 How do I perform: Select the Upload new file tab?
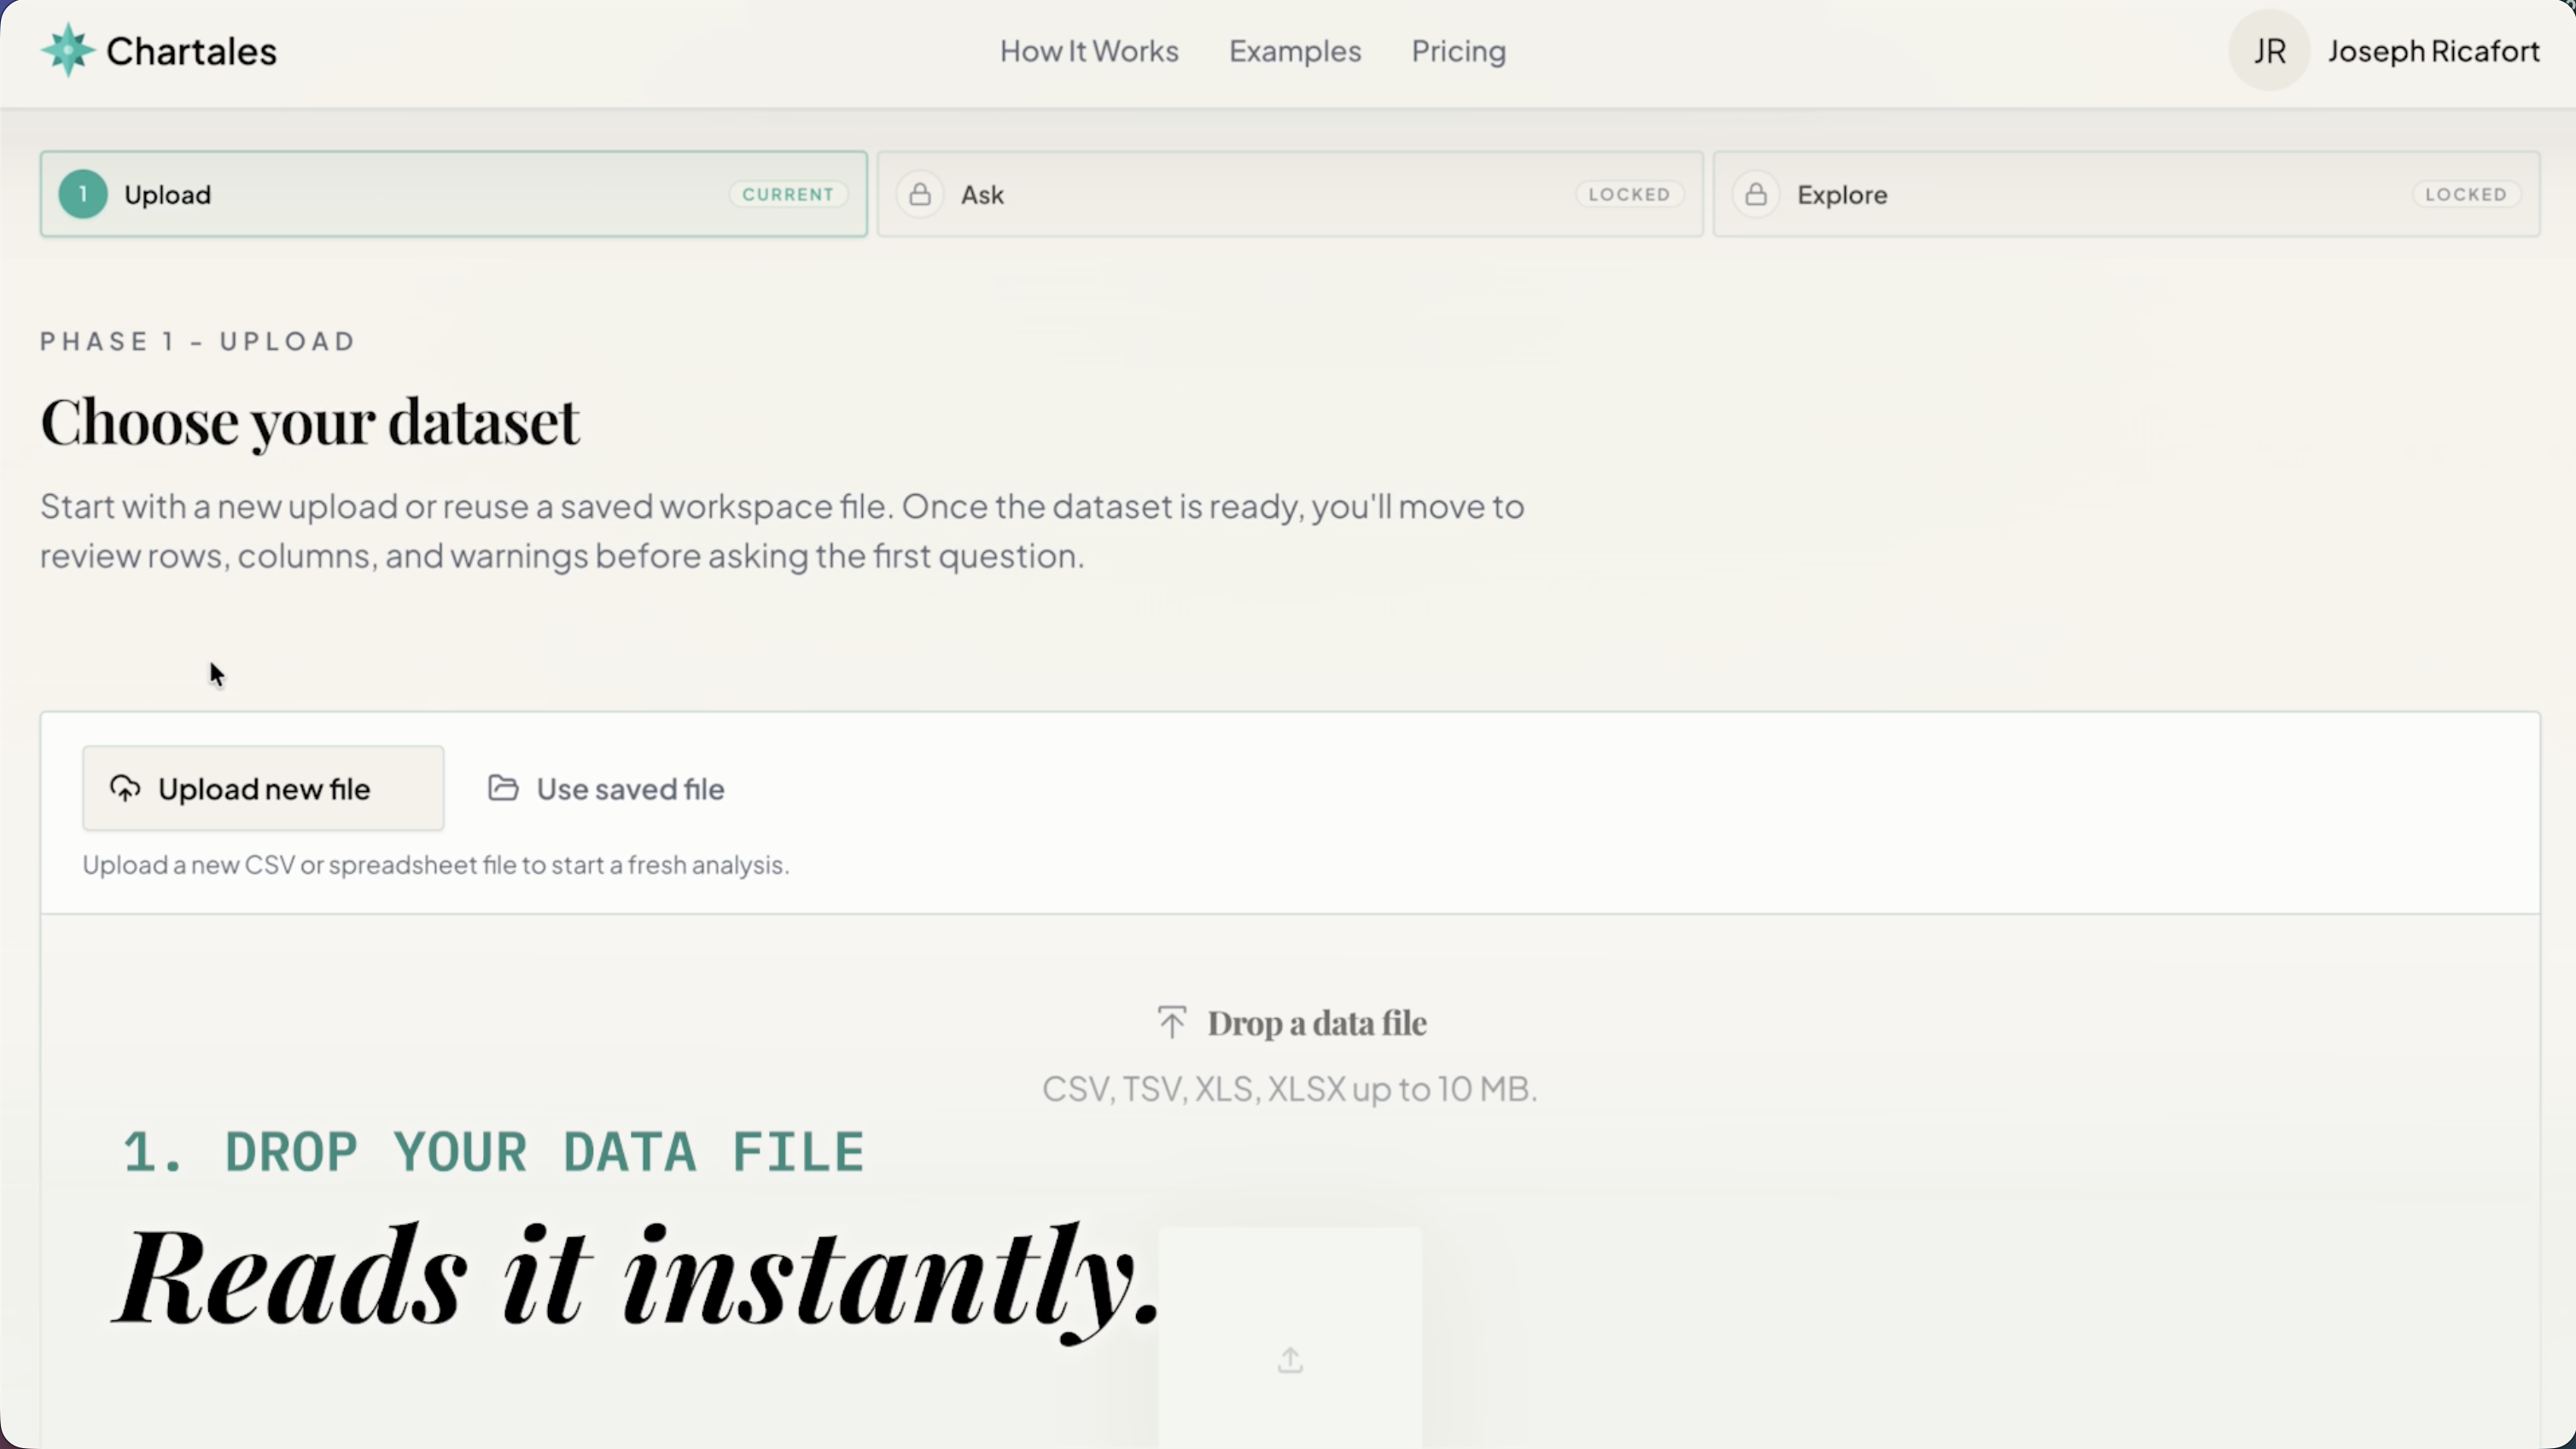click(263, 789)
